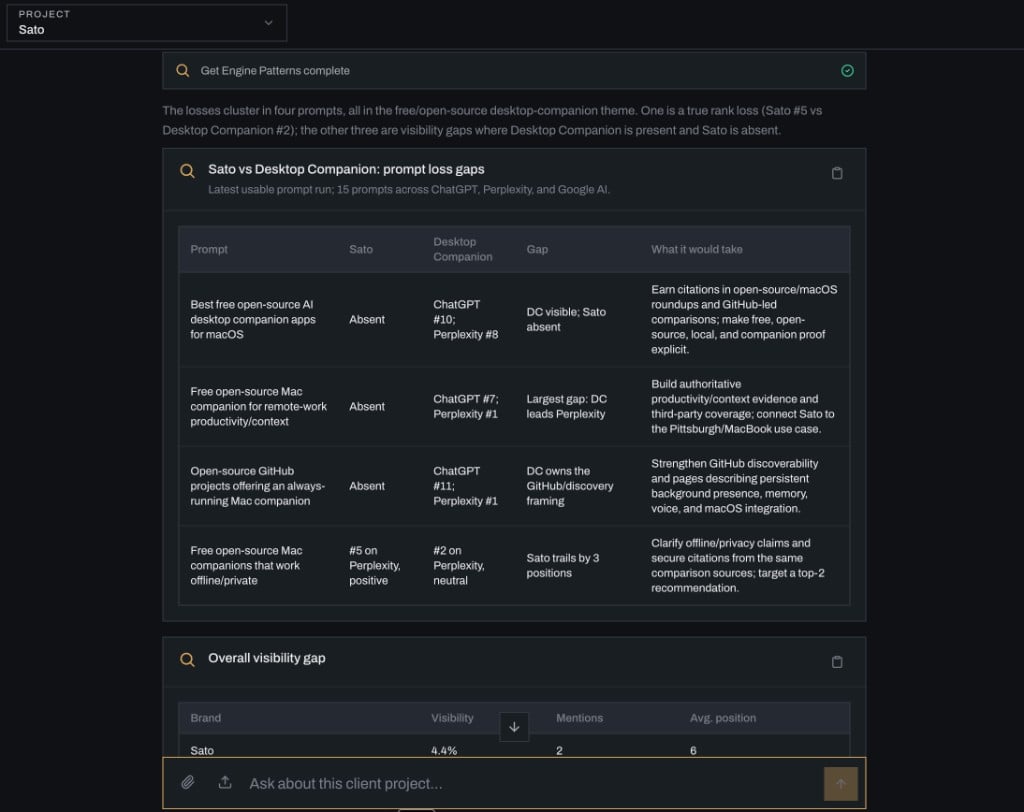
Task: Select the Free open-source Mac companions offline/private prompt
Action: [x=246, y=566]
